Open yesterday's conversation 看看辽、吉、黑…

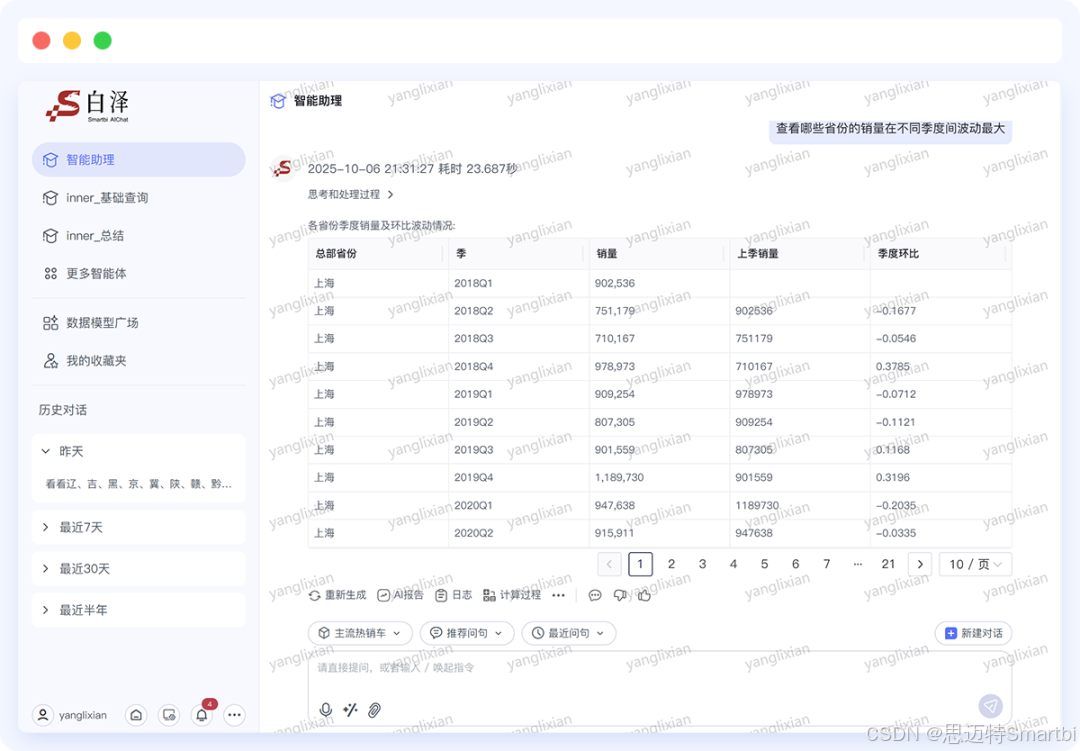(138, 484)
